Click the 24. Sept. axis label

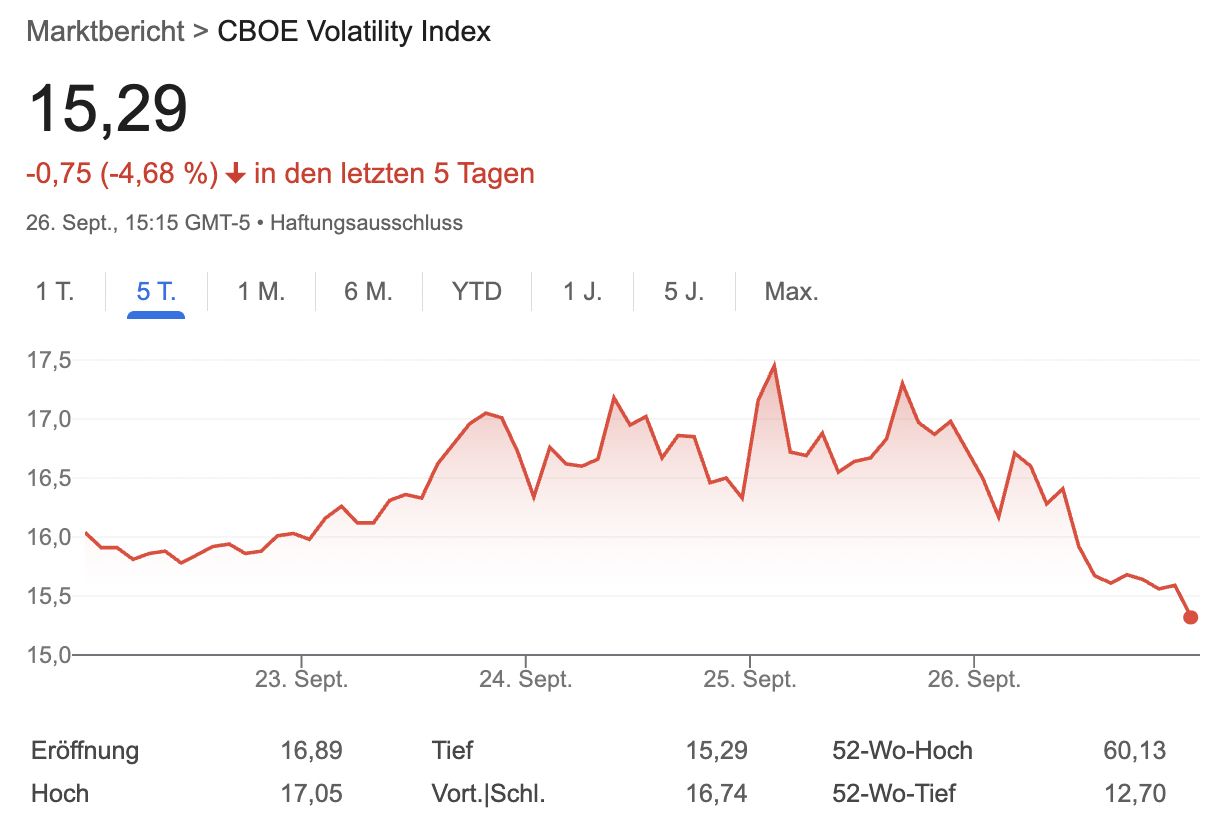[525, 680]
